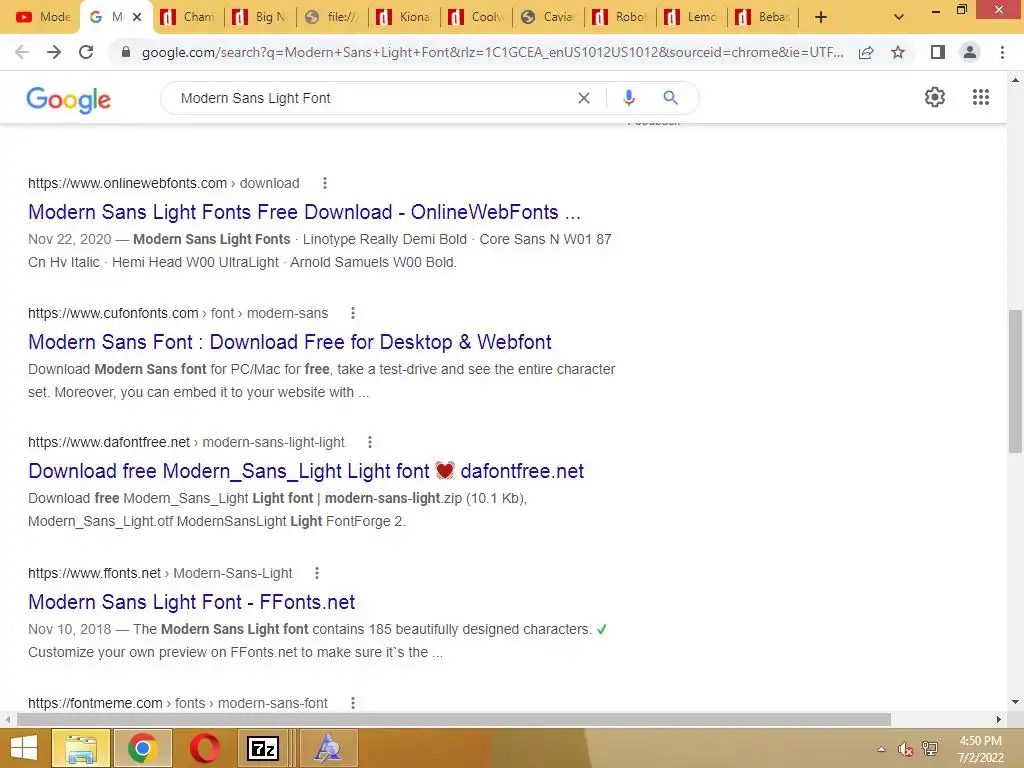Viewport: 1024px width, 768px height.
Task: Switch to the 'Bebas' tab
Action: (763, 17)
